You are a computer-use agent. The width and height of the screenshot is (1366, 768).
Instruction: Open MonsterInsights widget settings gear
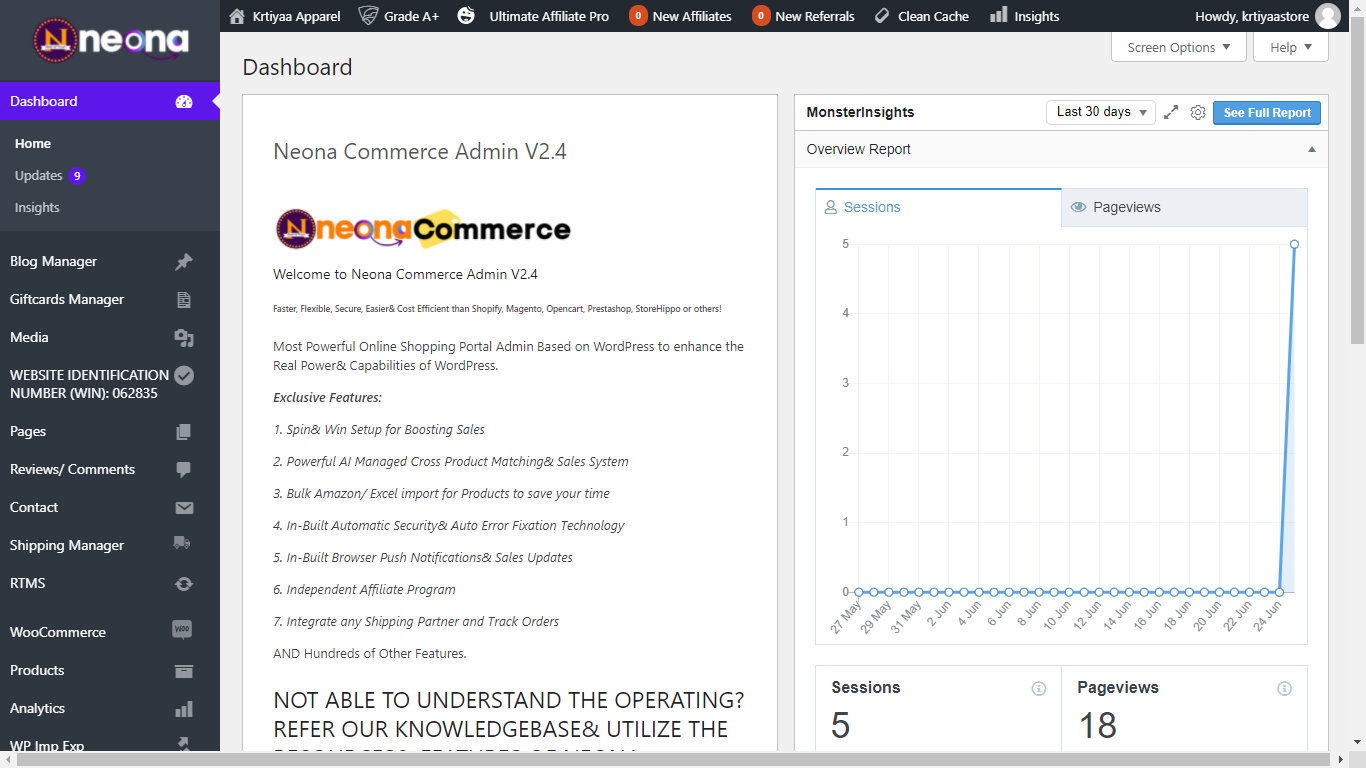(1198, 113)
